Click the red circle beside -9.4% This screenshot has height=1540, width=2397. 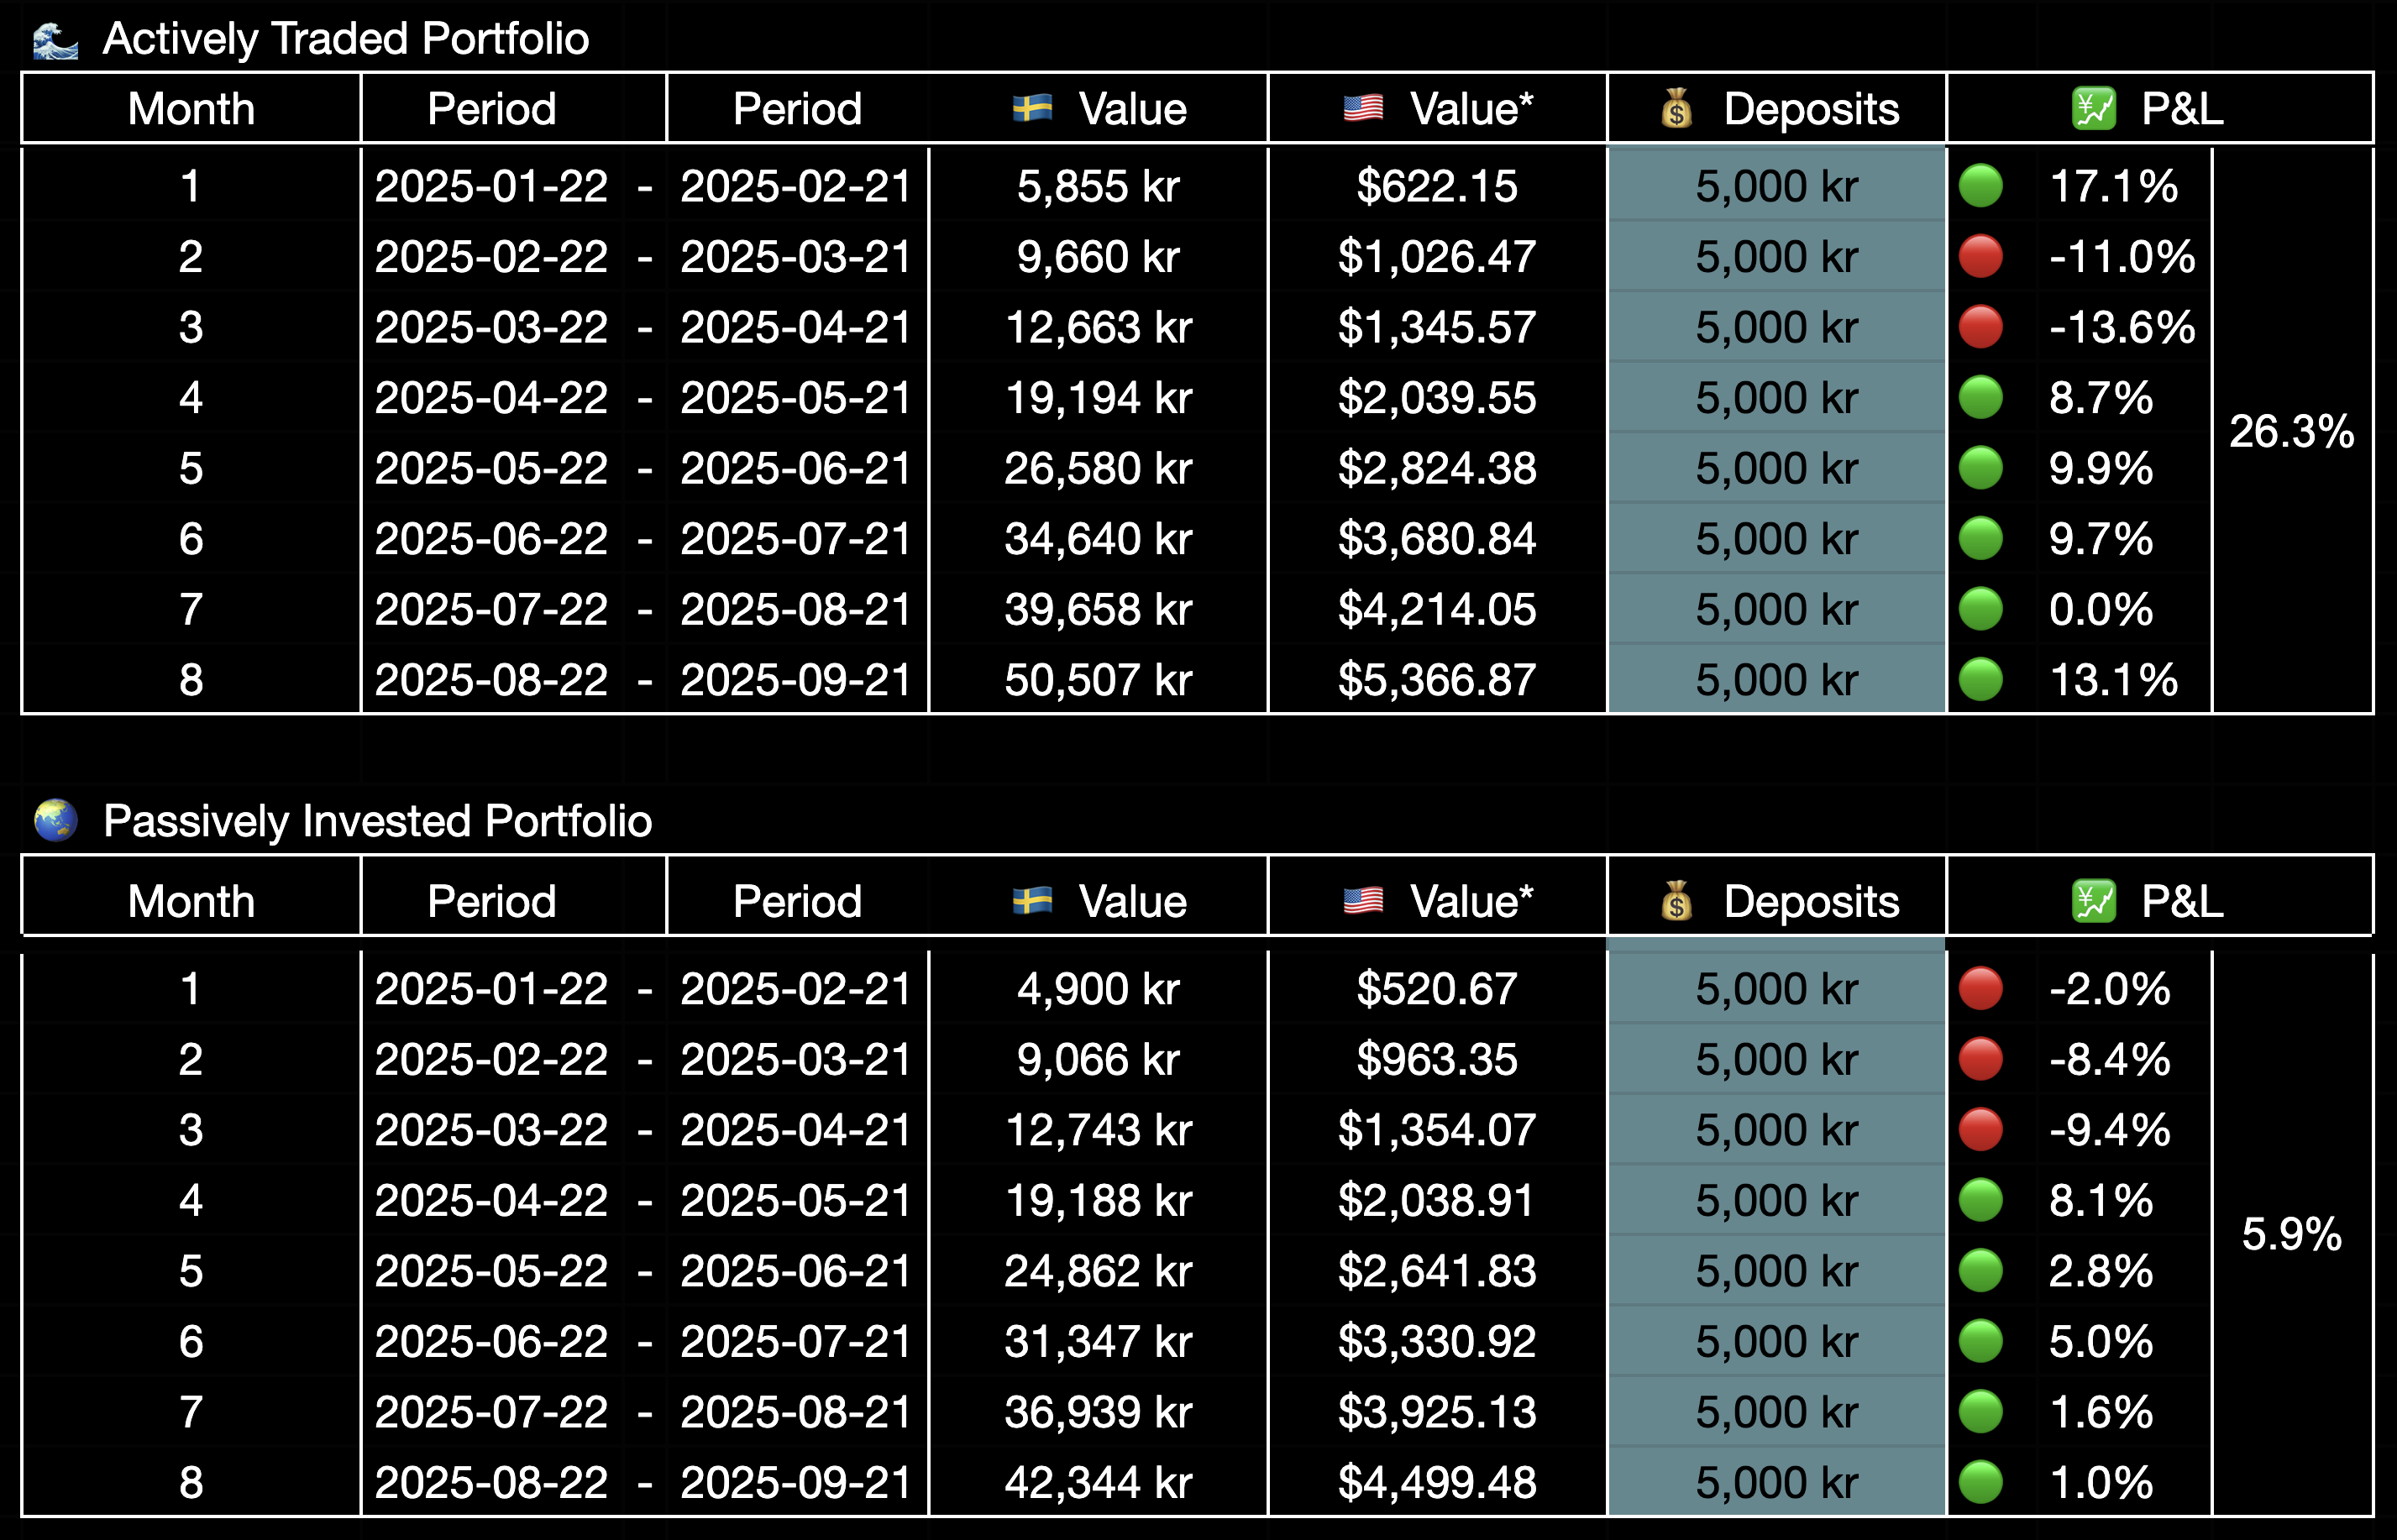pos(1980,1130)
